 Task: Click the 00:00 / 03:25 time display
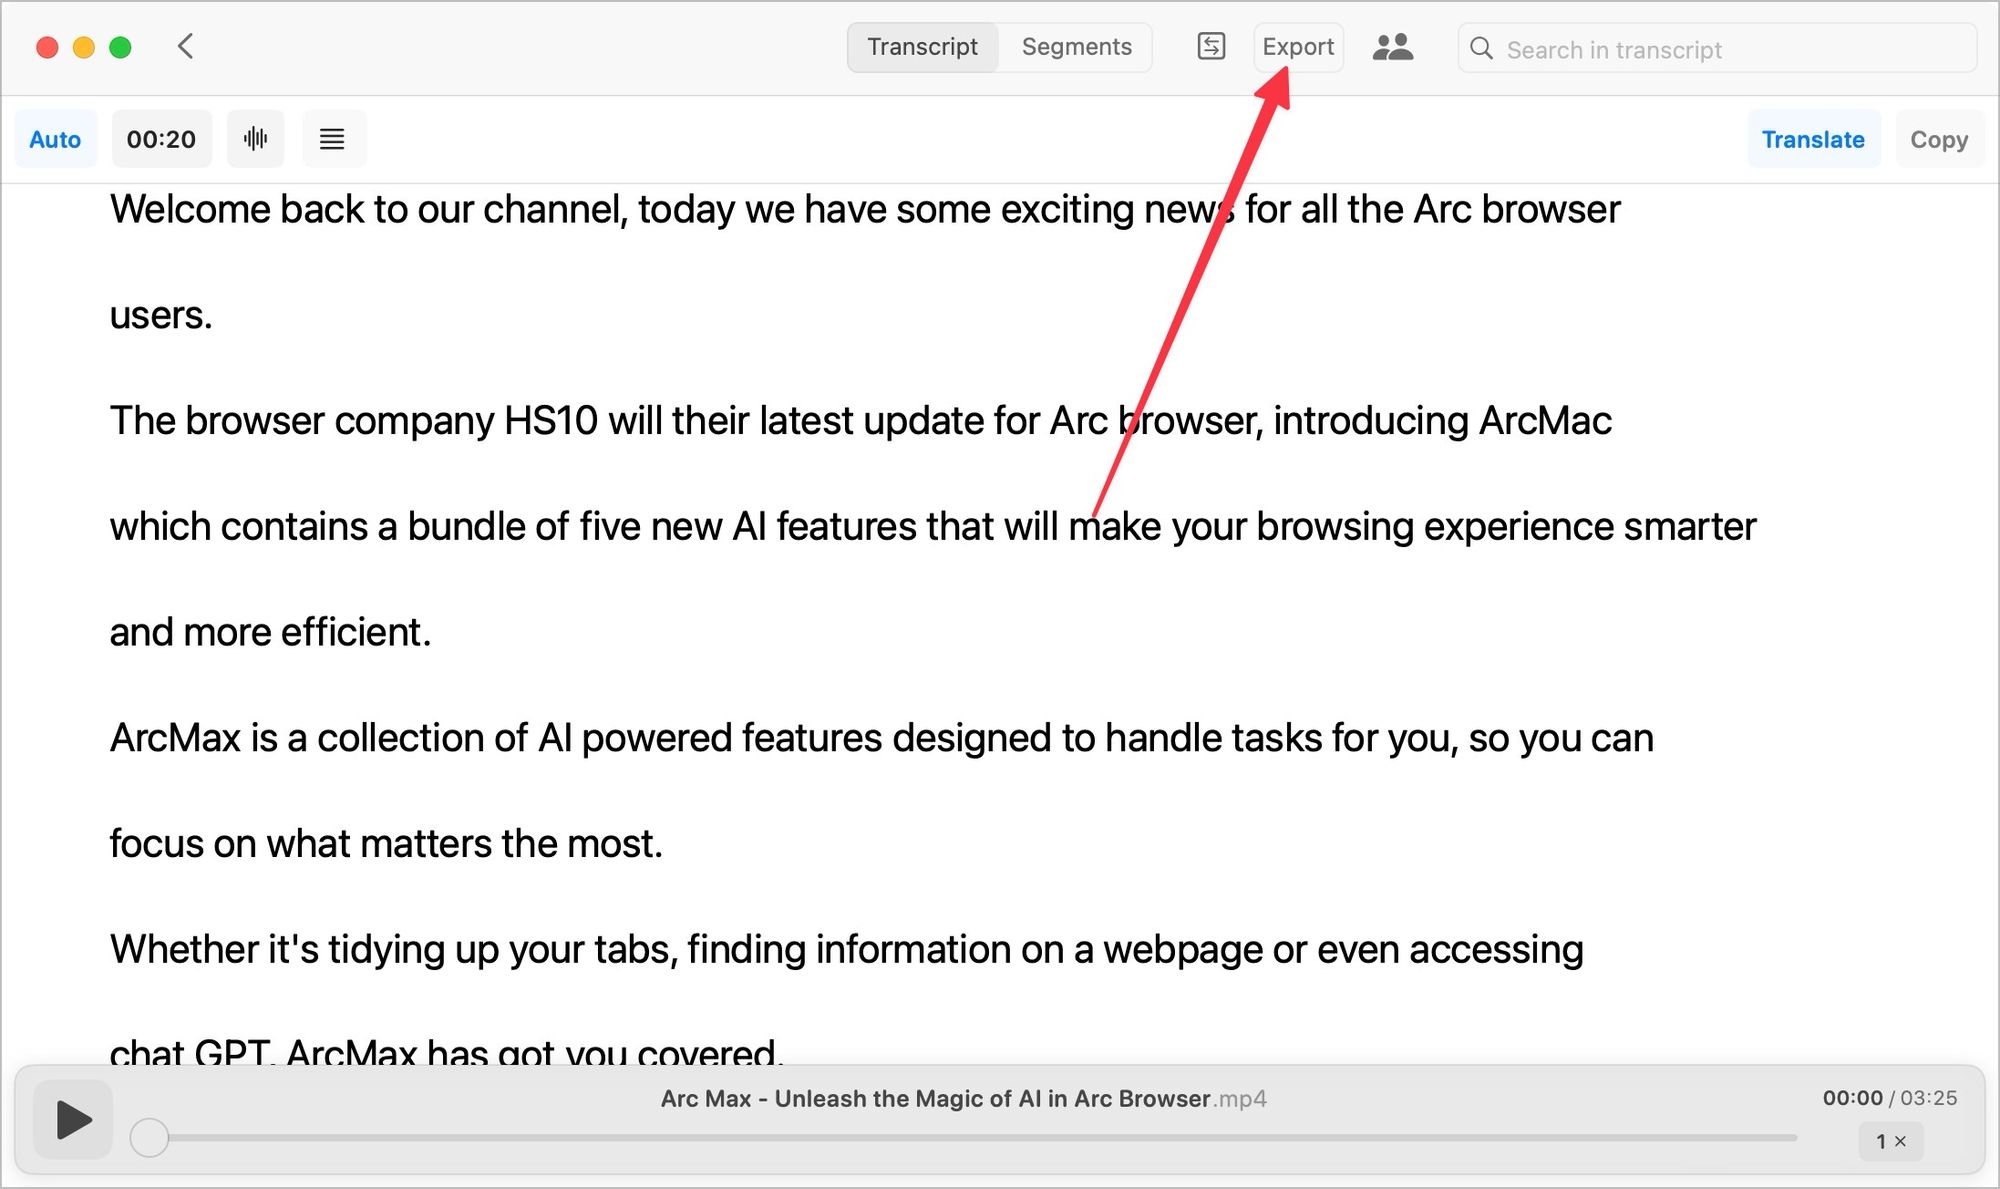click(1889, 1098)
